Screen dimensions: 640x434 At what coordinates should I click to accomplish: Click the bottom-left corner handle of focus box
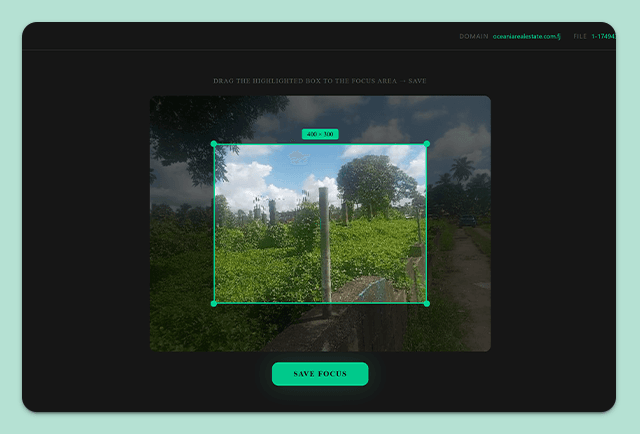213,303
